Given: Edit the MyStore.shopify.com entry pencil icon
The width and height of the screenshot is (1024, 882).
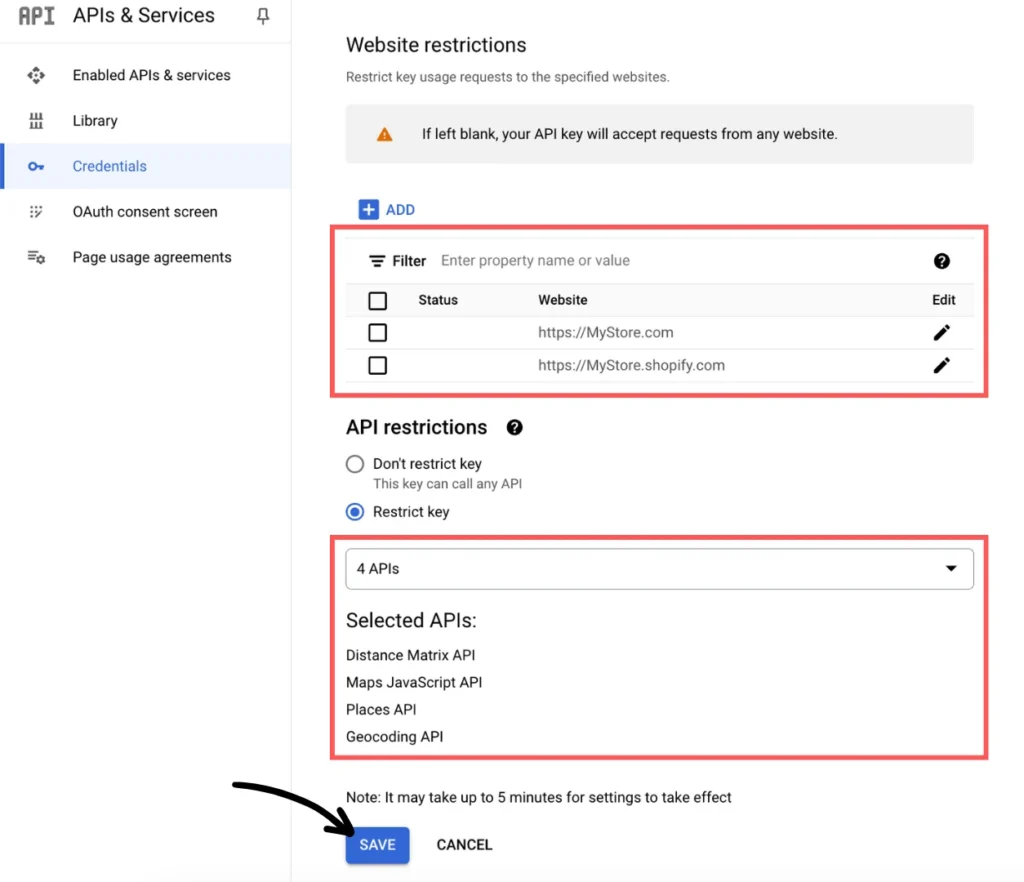Looking at the screenshot, I should point(941,366).
